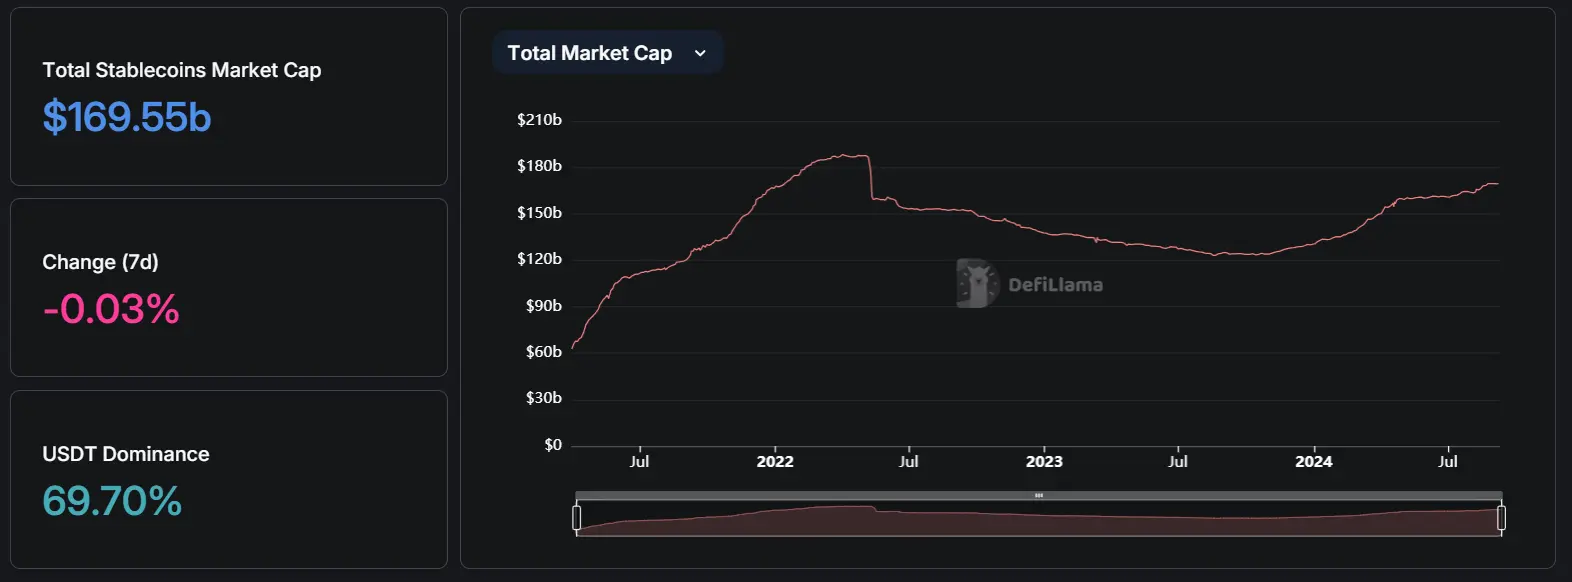Grab the right handle of range slider
The width and height of the screenshot is (1572, 582).
tap(1501, 517)
